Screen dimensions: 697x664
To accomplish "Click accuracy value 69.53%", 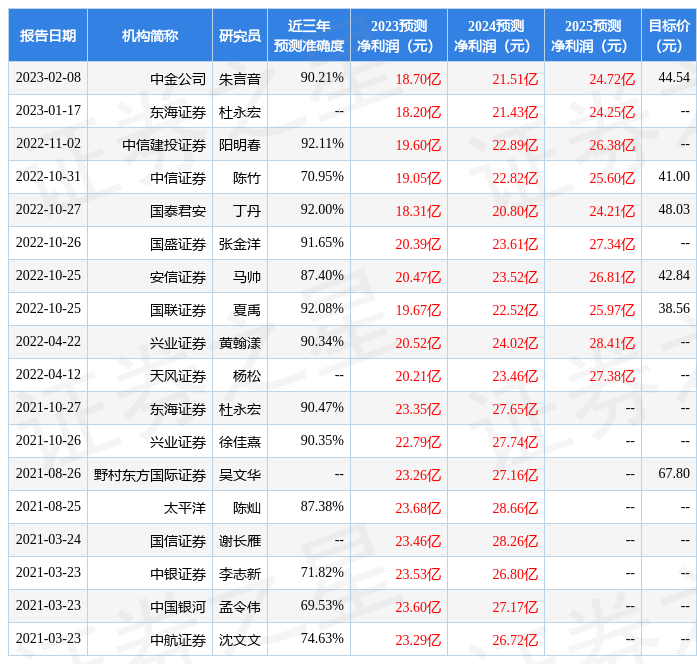I will [x=322, y=606].
